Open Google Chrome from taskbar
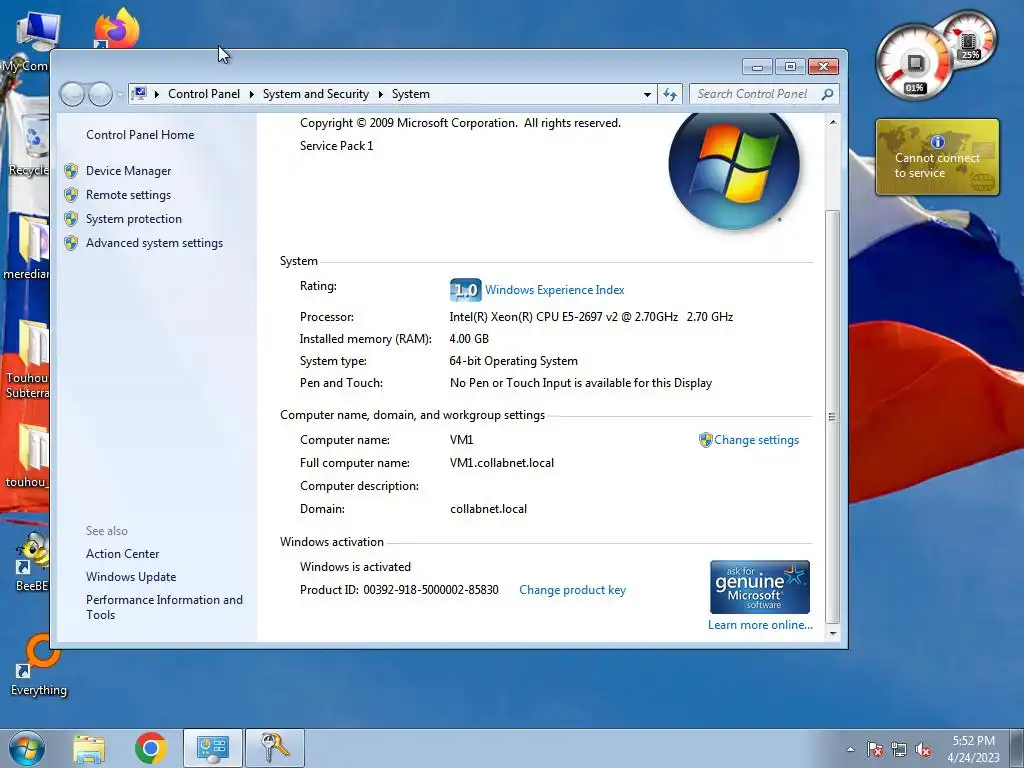 (x=151, y=748)
